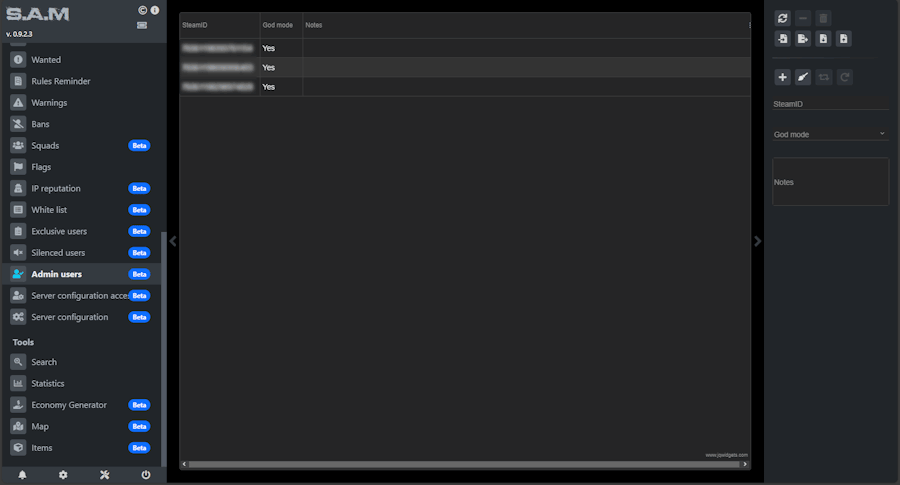Open the Bans section

click(x=40, y=124)
